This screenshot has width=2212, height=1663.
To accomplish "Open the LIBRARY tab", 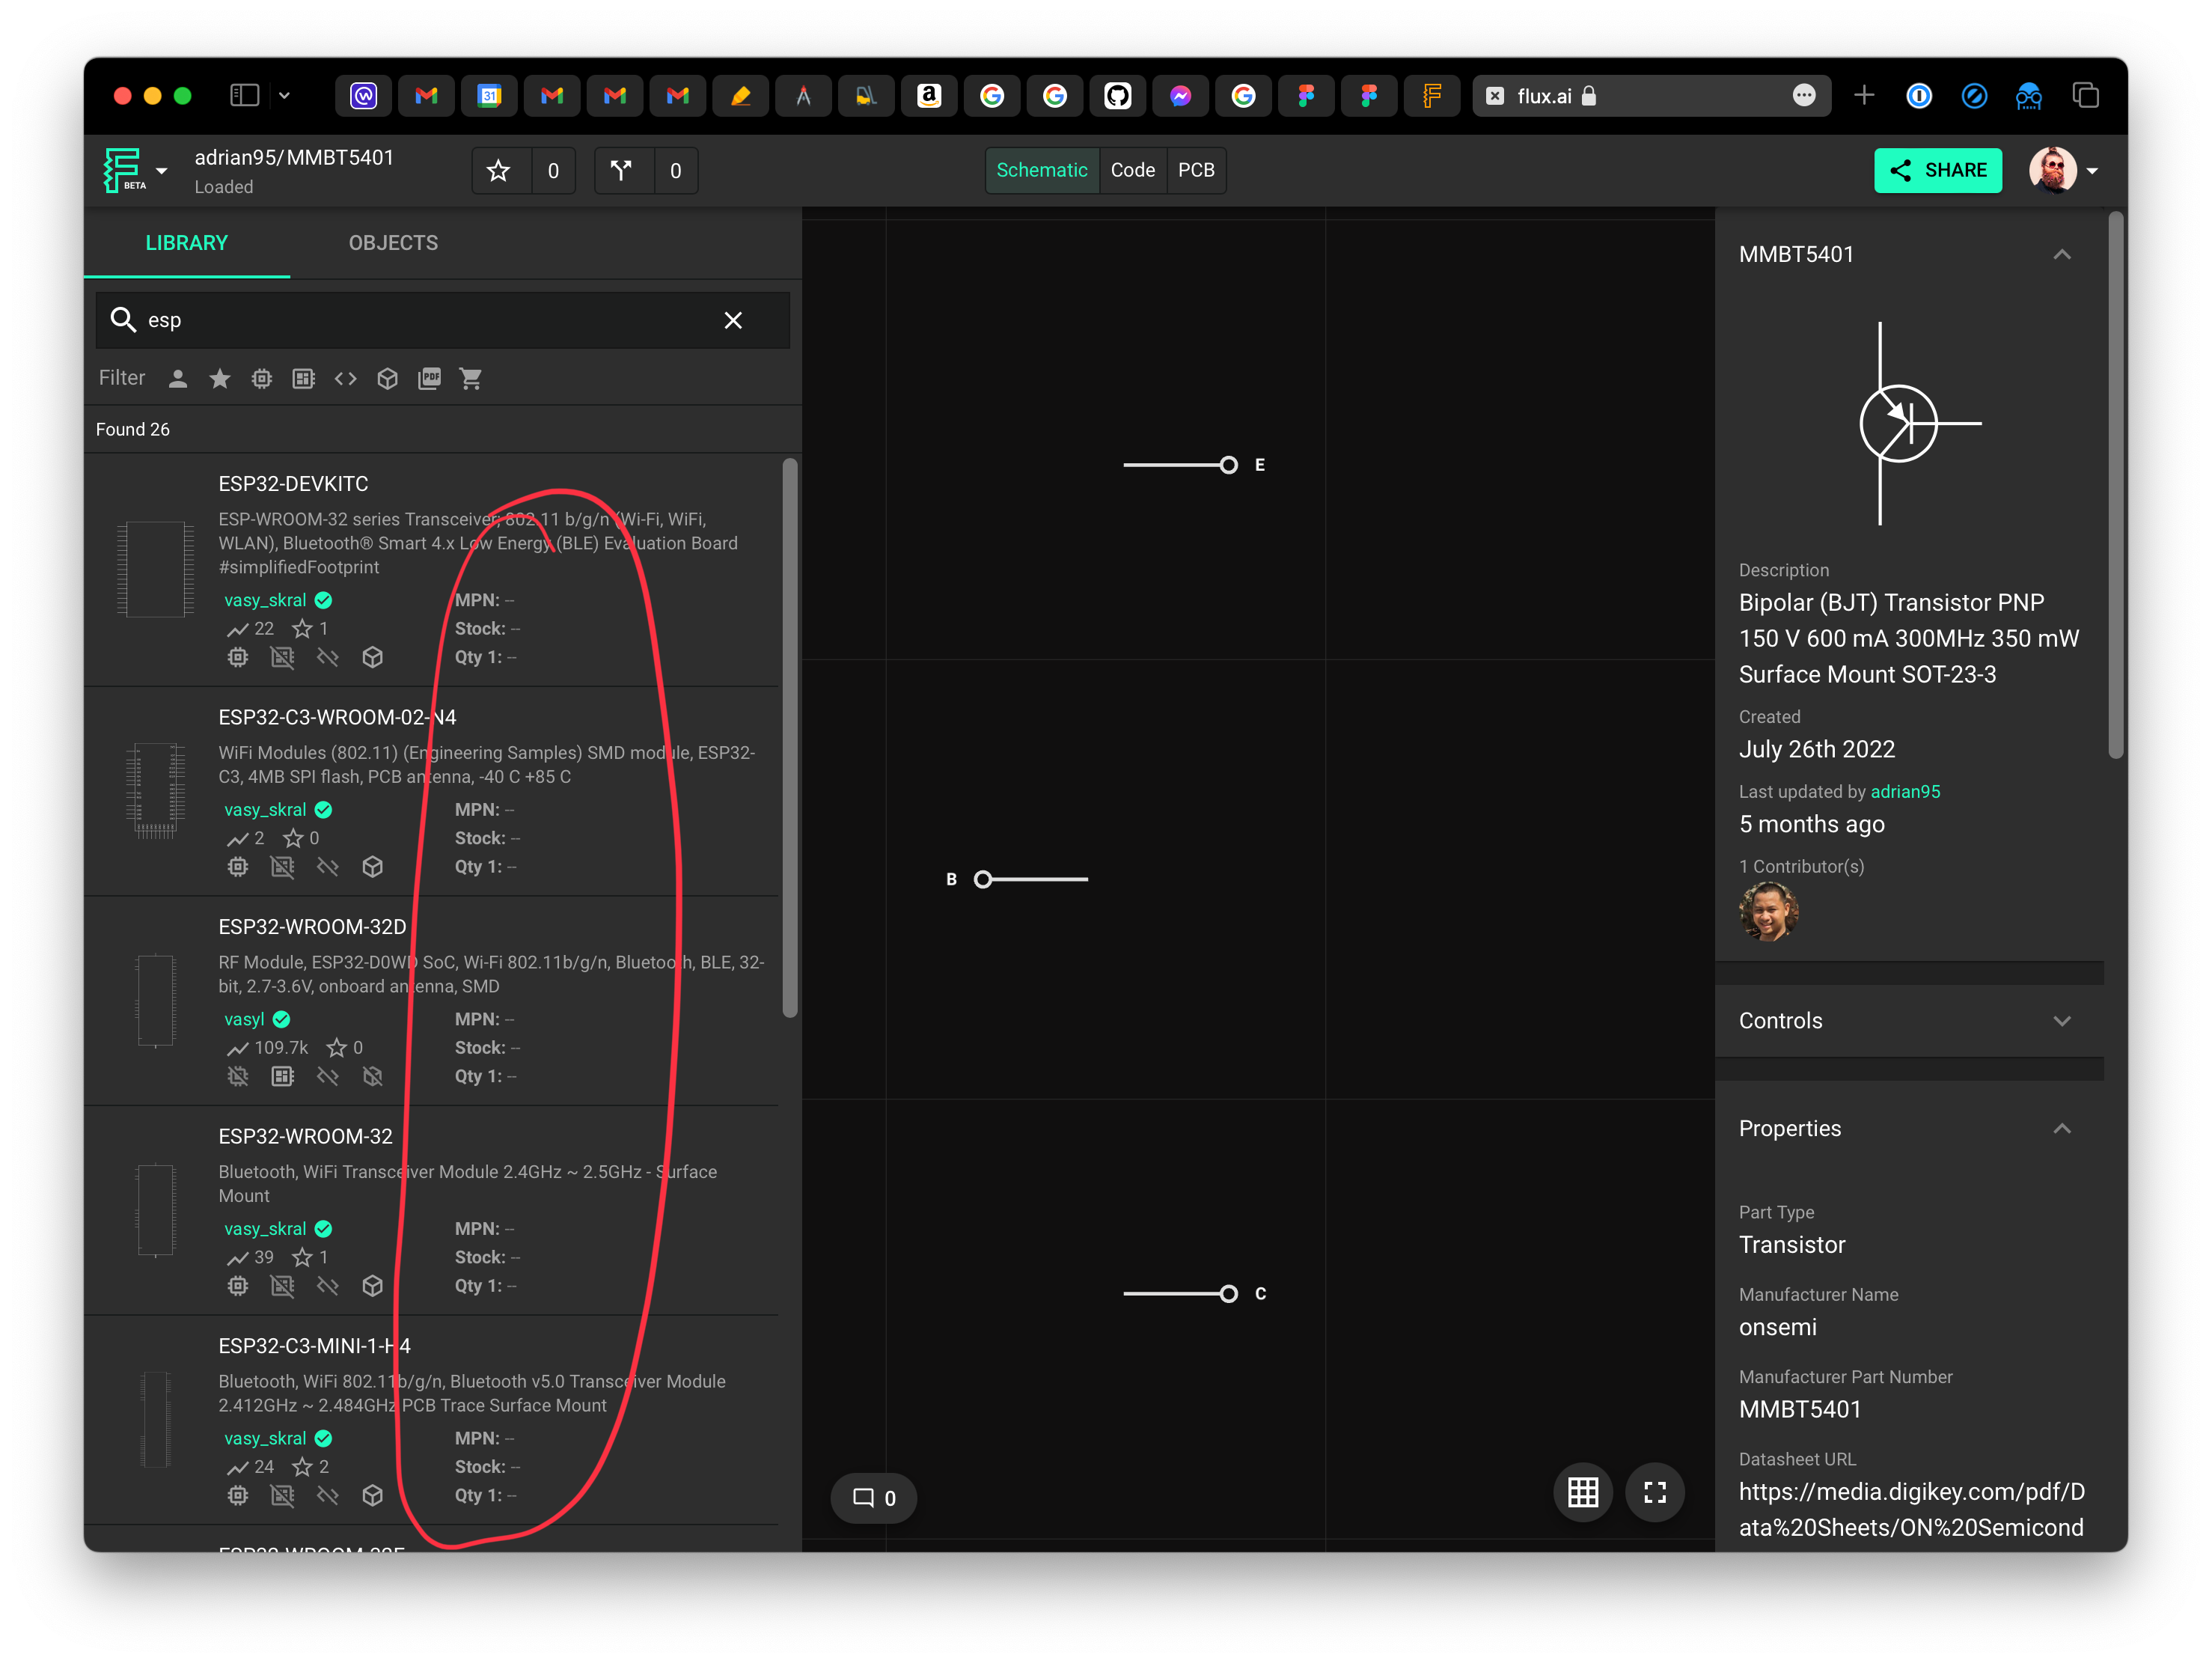I will [187, 243].
